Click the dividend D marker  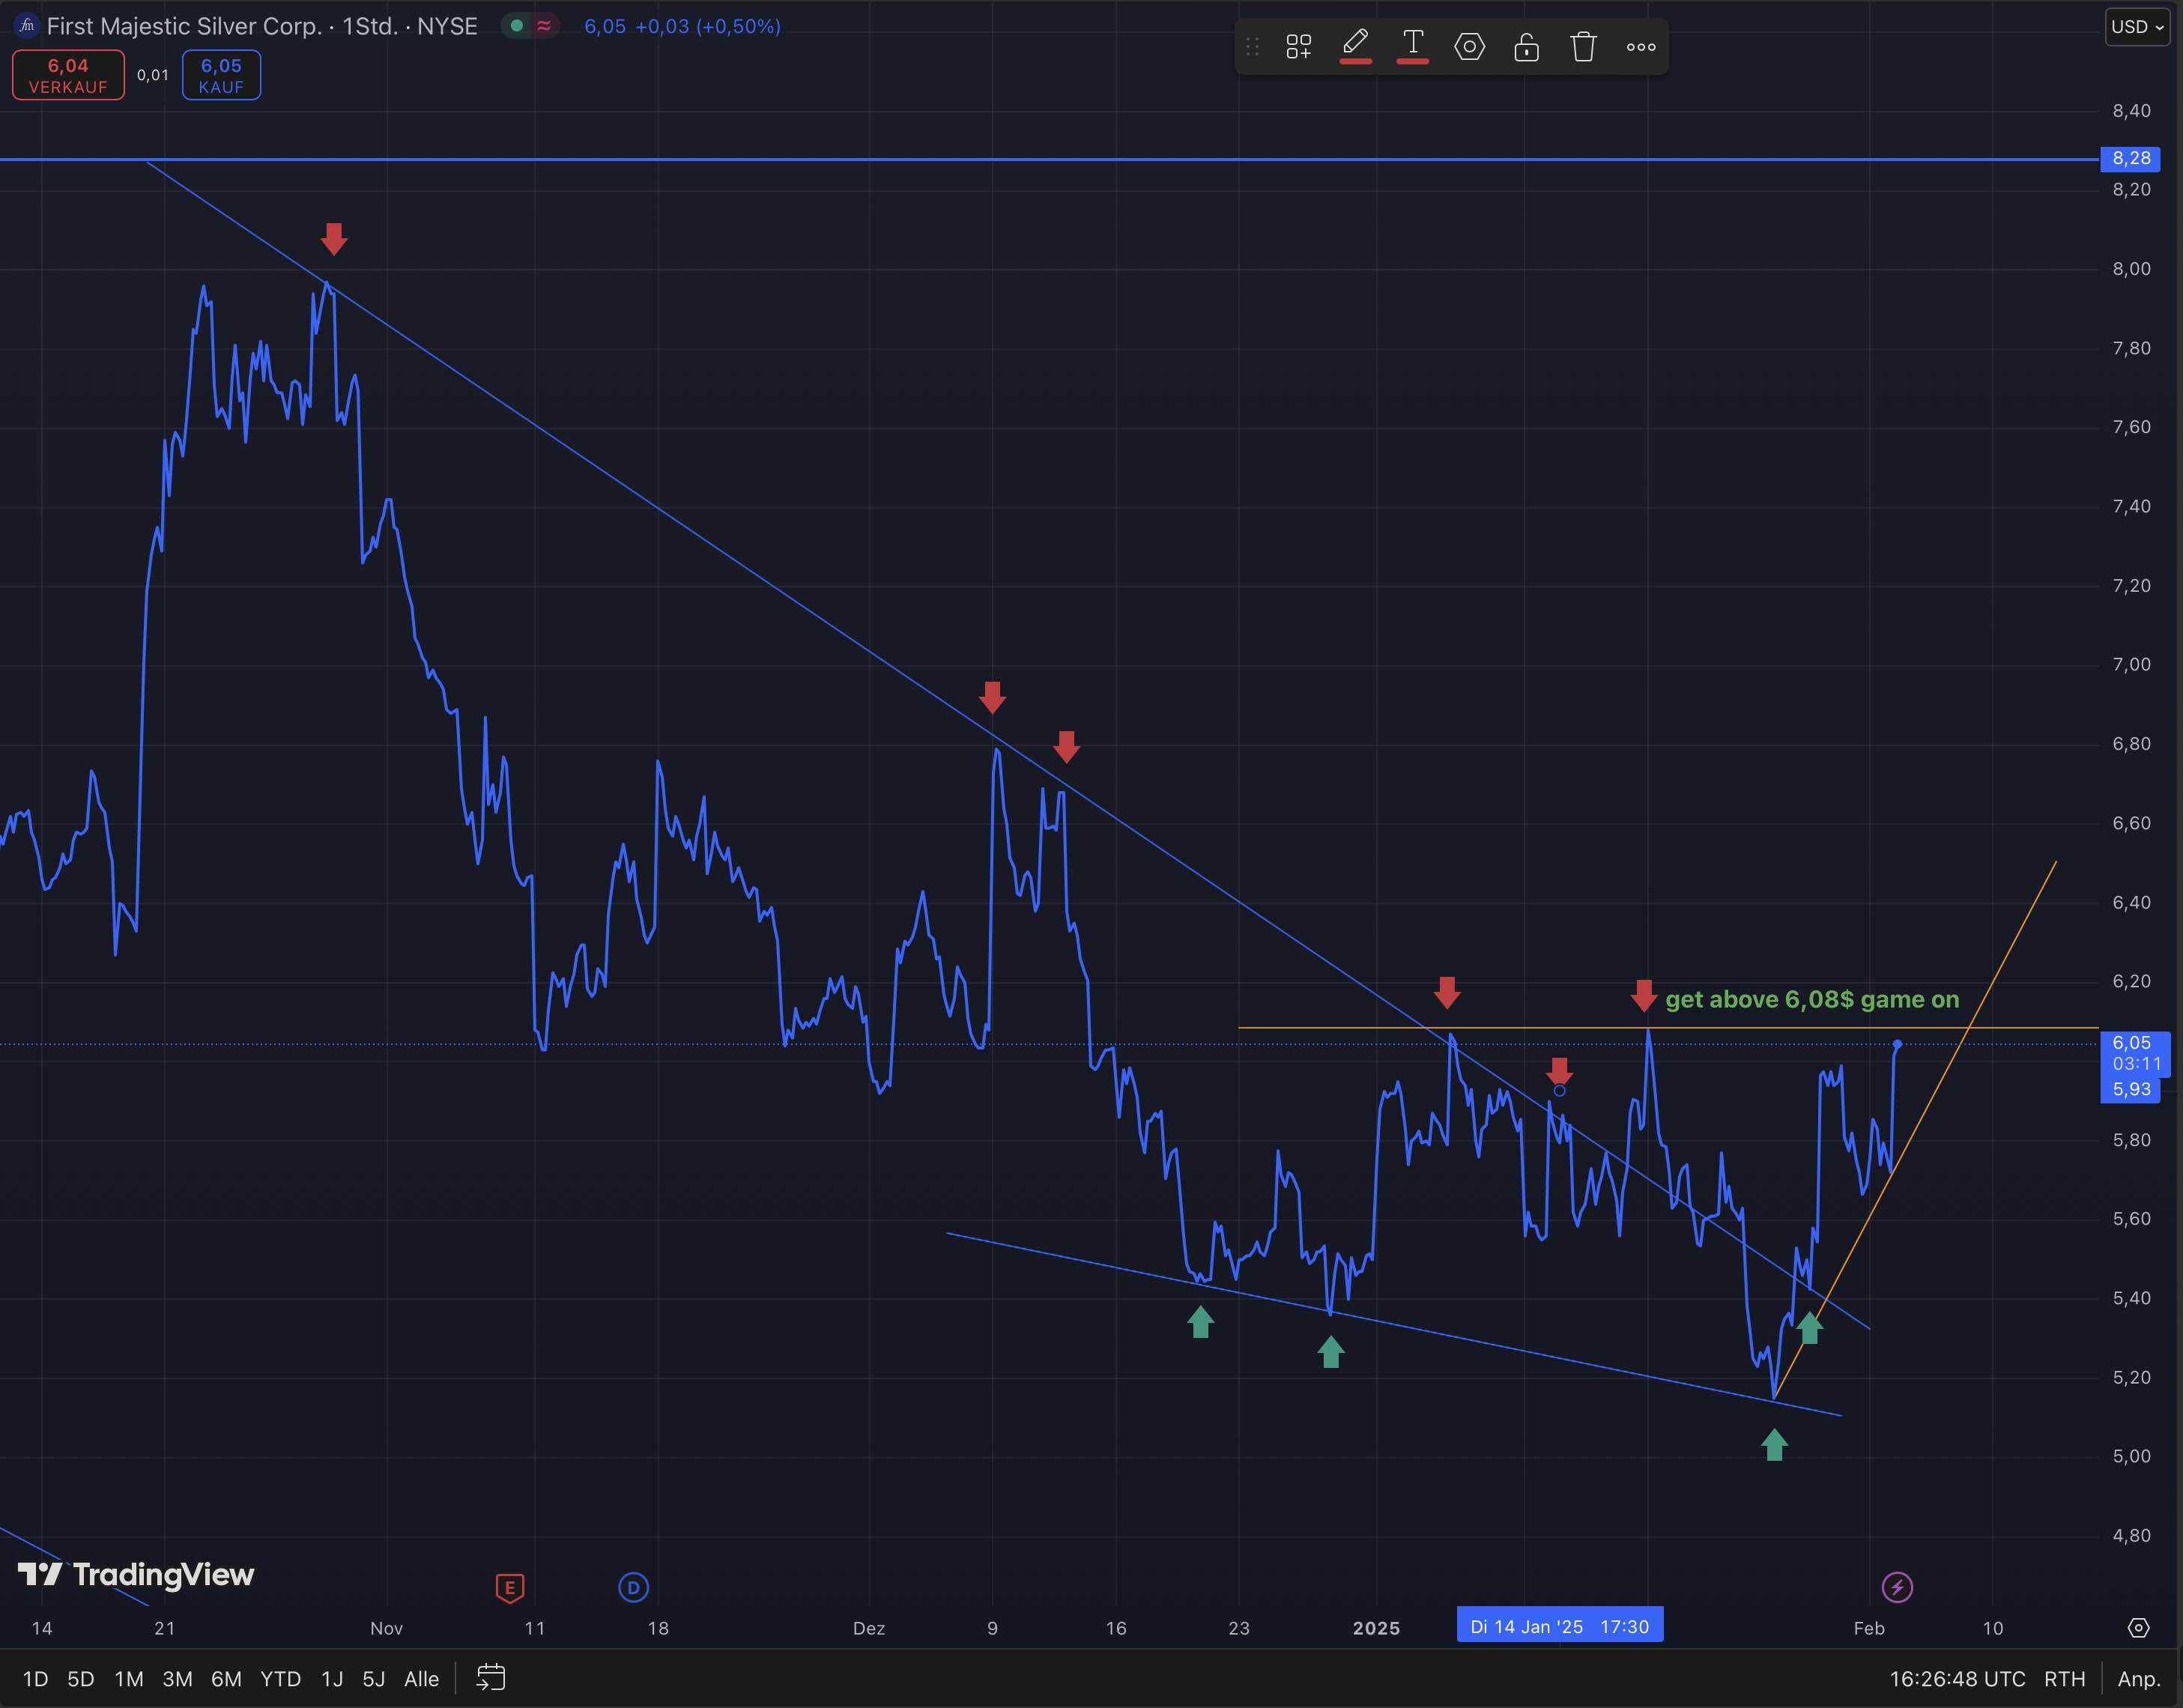633,1587
